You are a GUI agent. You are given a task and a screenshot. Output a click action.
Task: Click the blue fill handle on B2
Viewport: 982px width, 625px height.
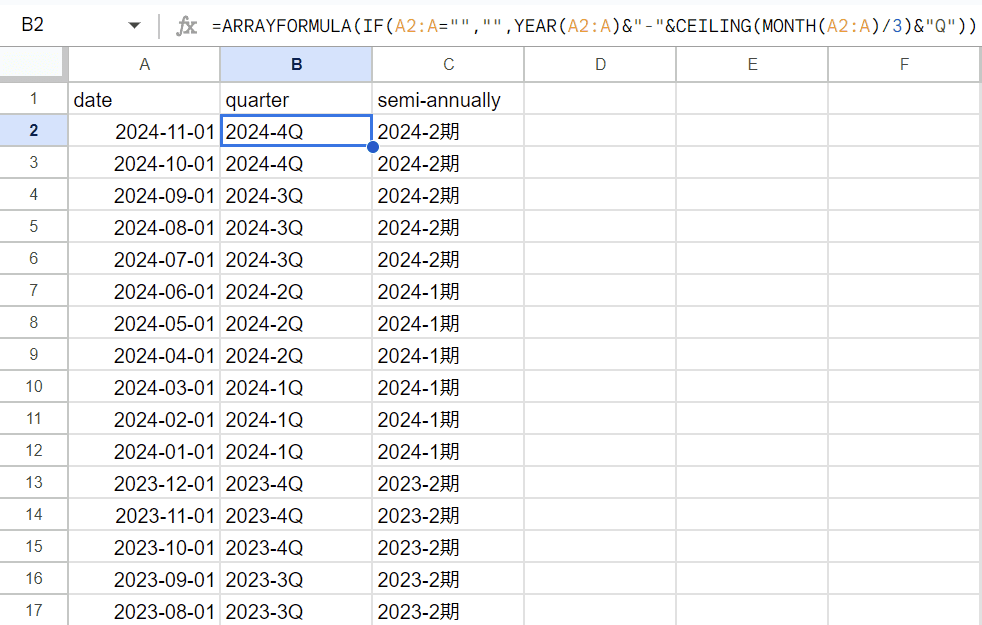[x=372, y=147]
